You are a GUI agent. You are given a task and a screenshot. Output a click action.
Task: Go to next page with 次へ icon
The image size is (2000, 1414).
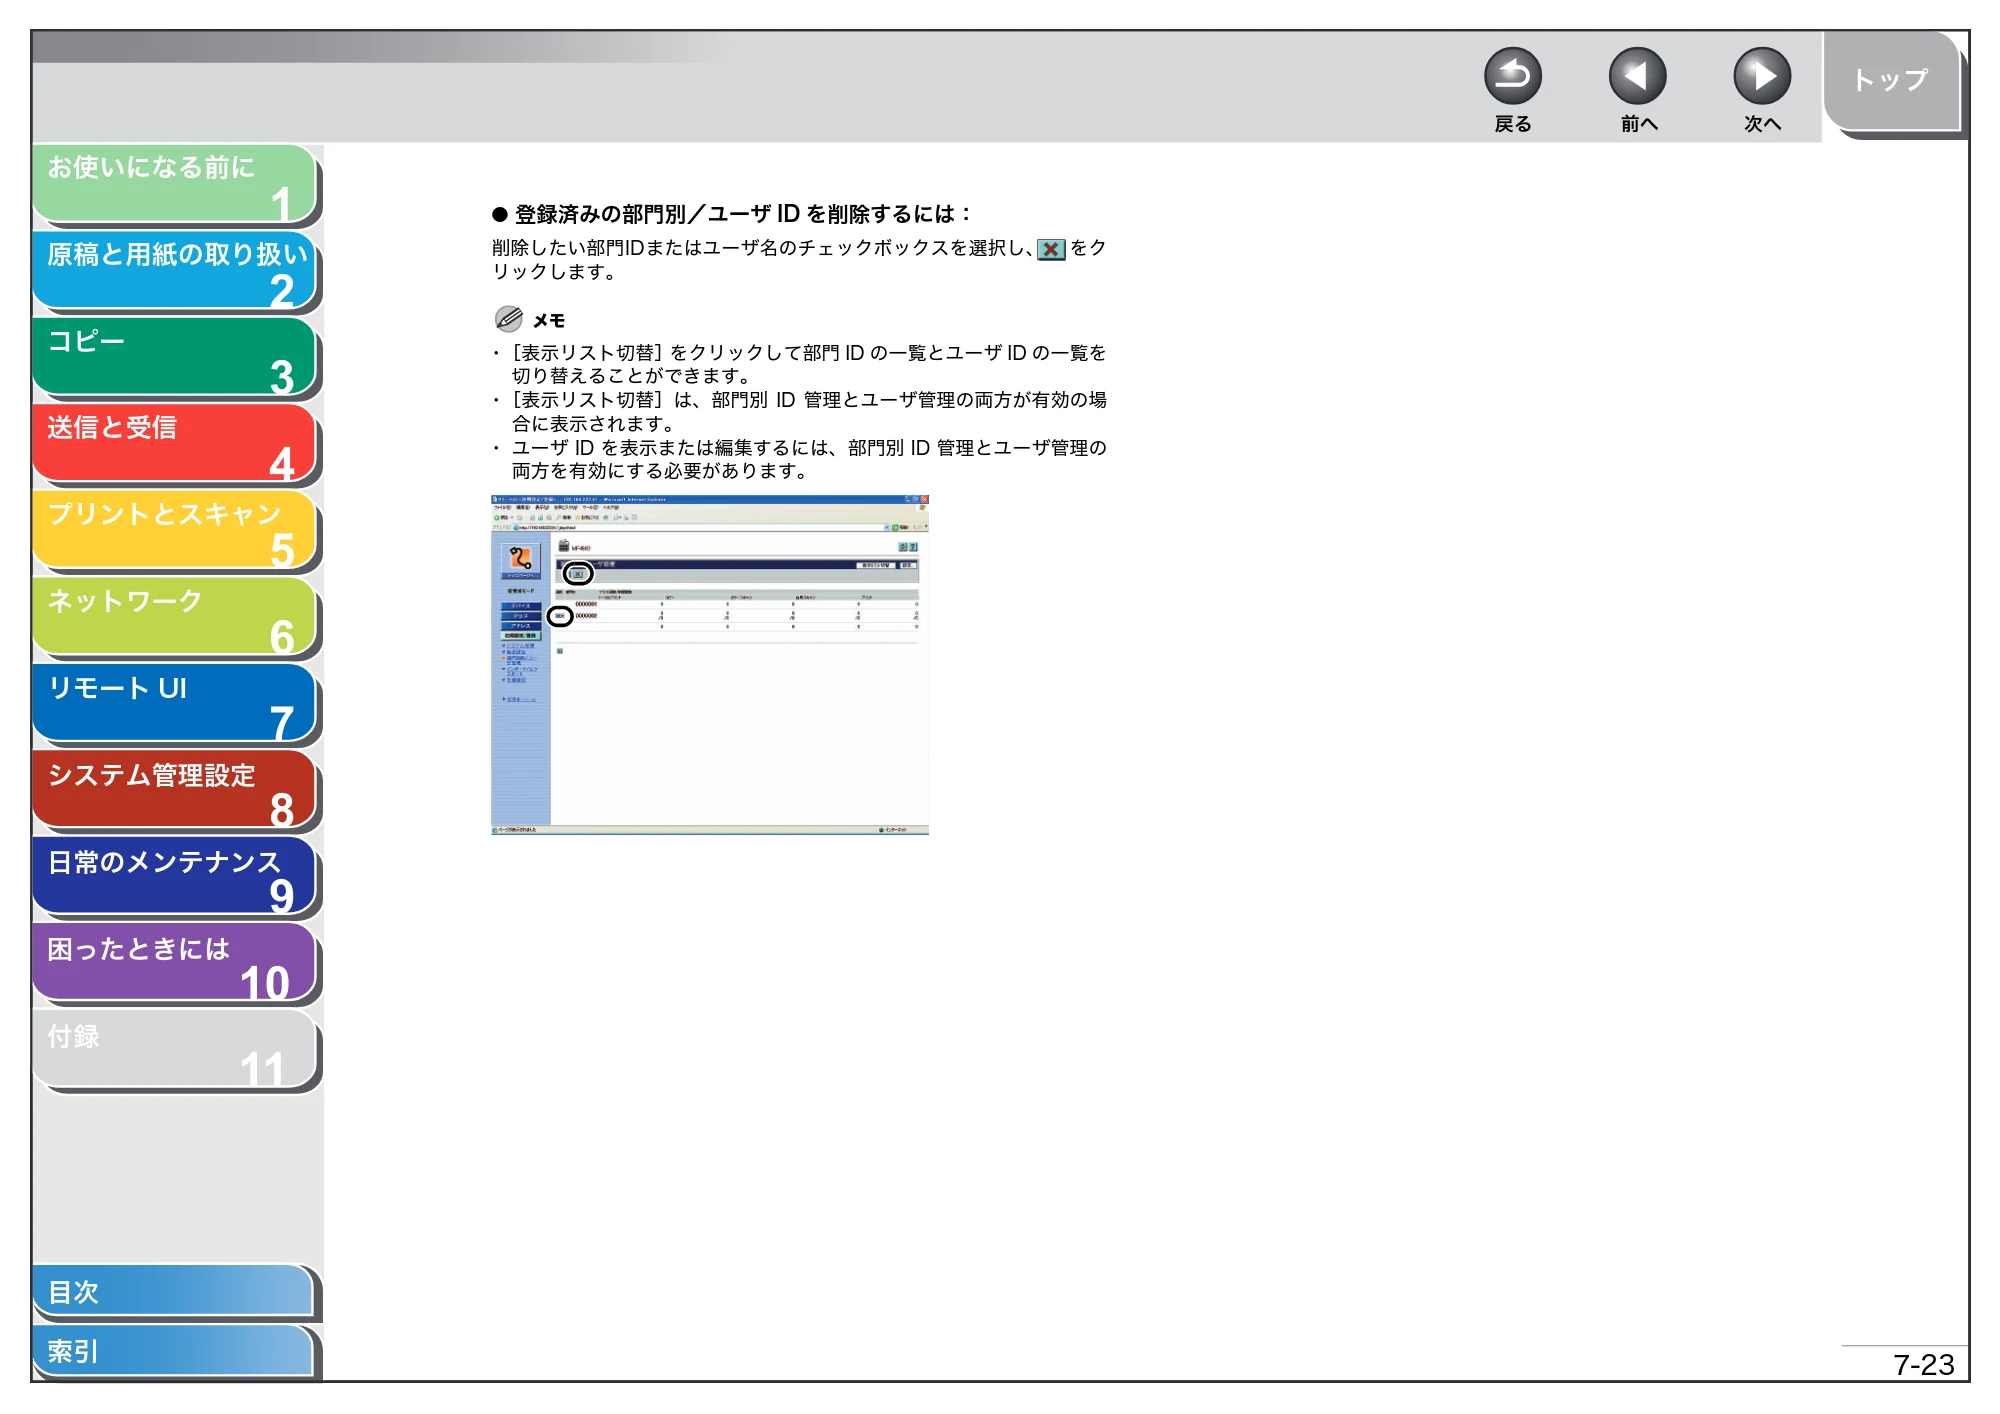point(1761,77)
